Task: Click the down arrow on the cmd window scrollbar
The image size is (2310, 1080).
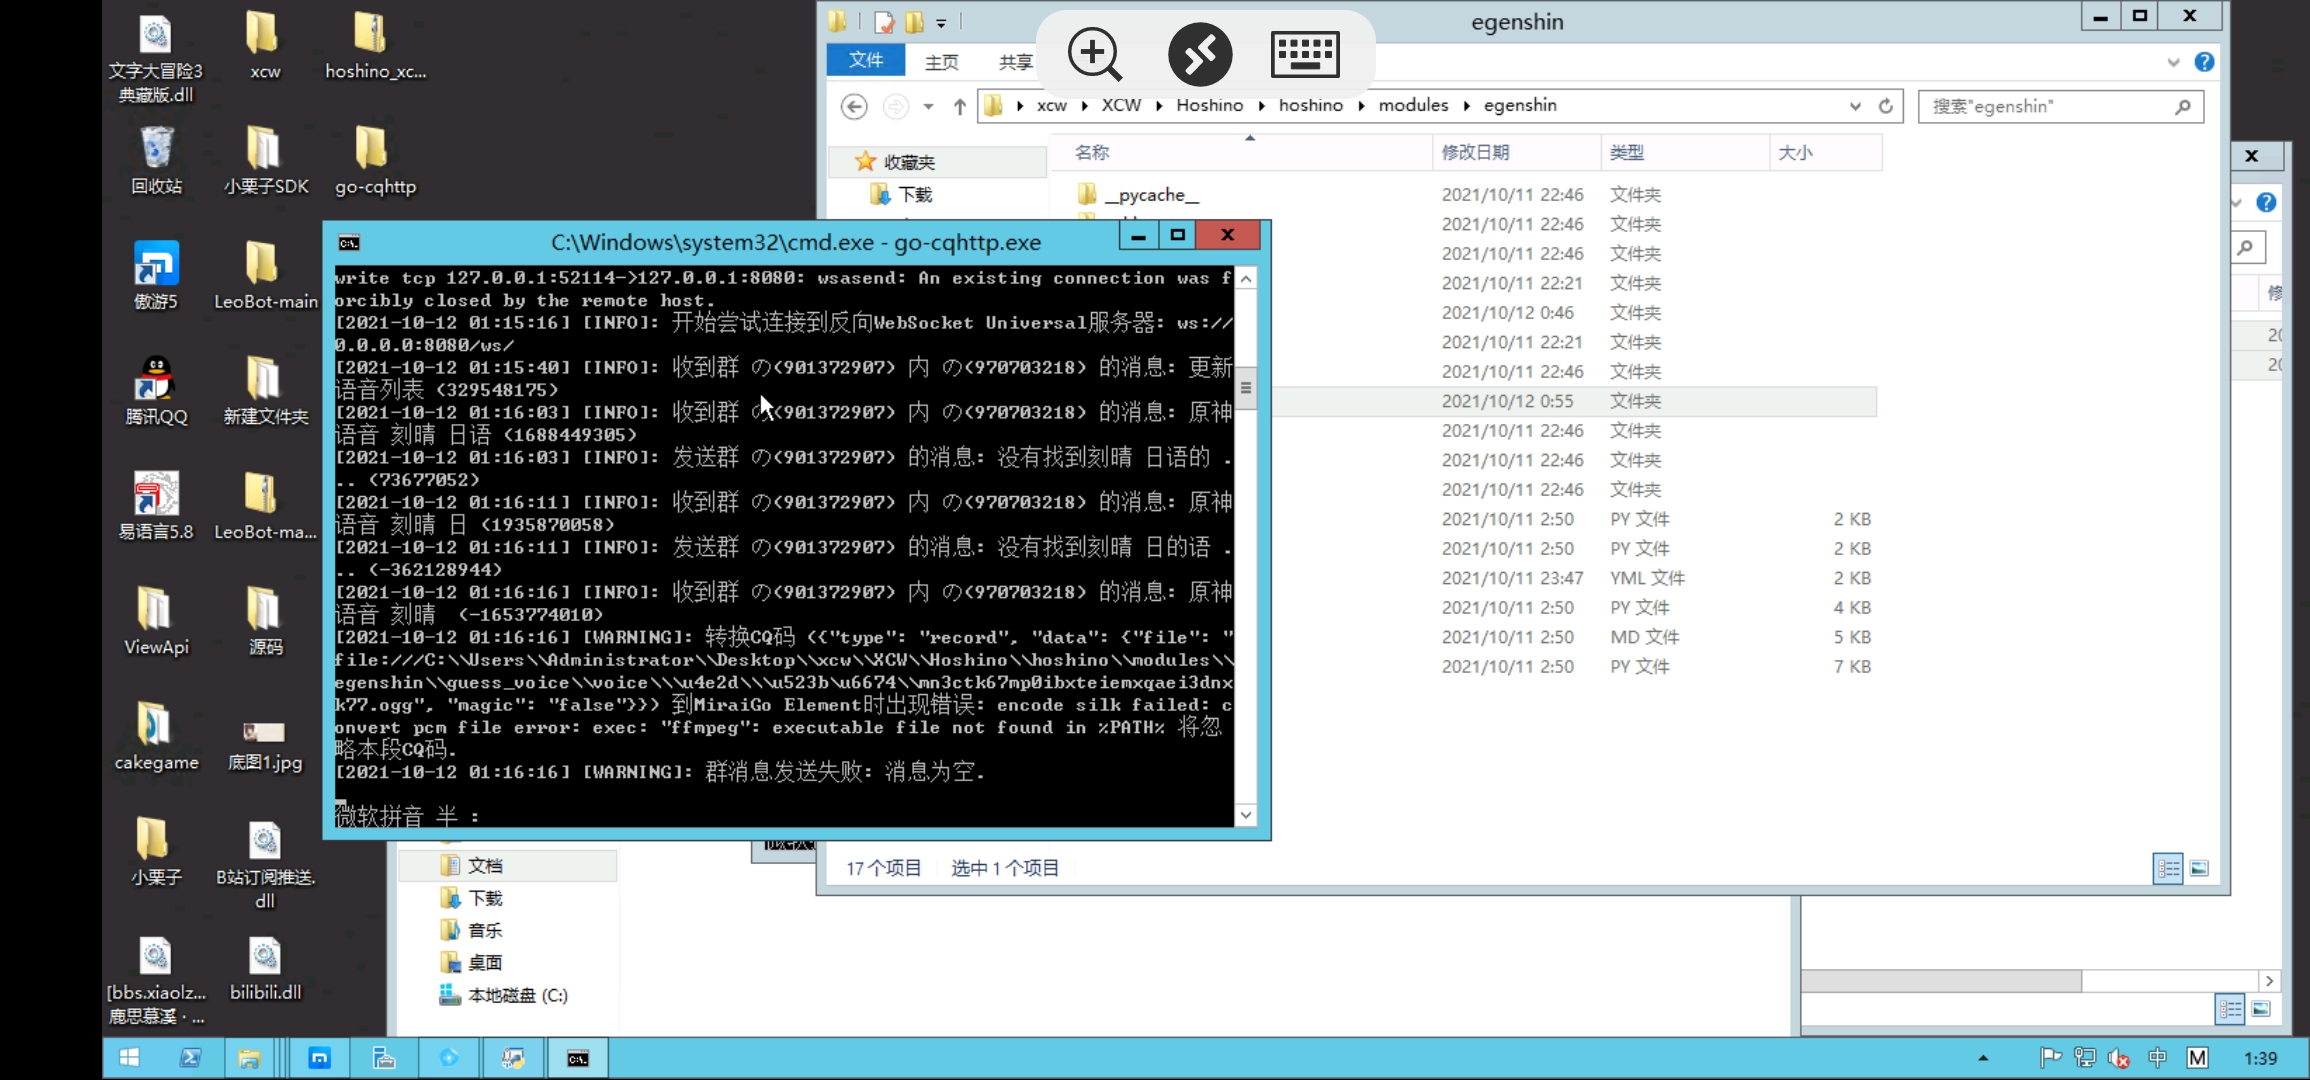Action: tap(1246, 815)
